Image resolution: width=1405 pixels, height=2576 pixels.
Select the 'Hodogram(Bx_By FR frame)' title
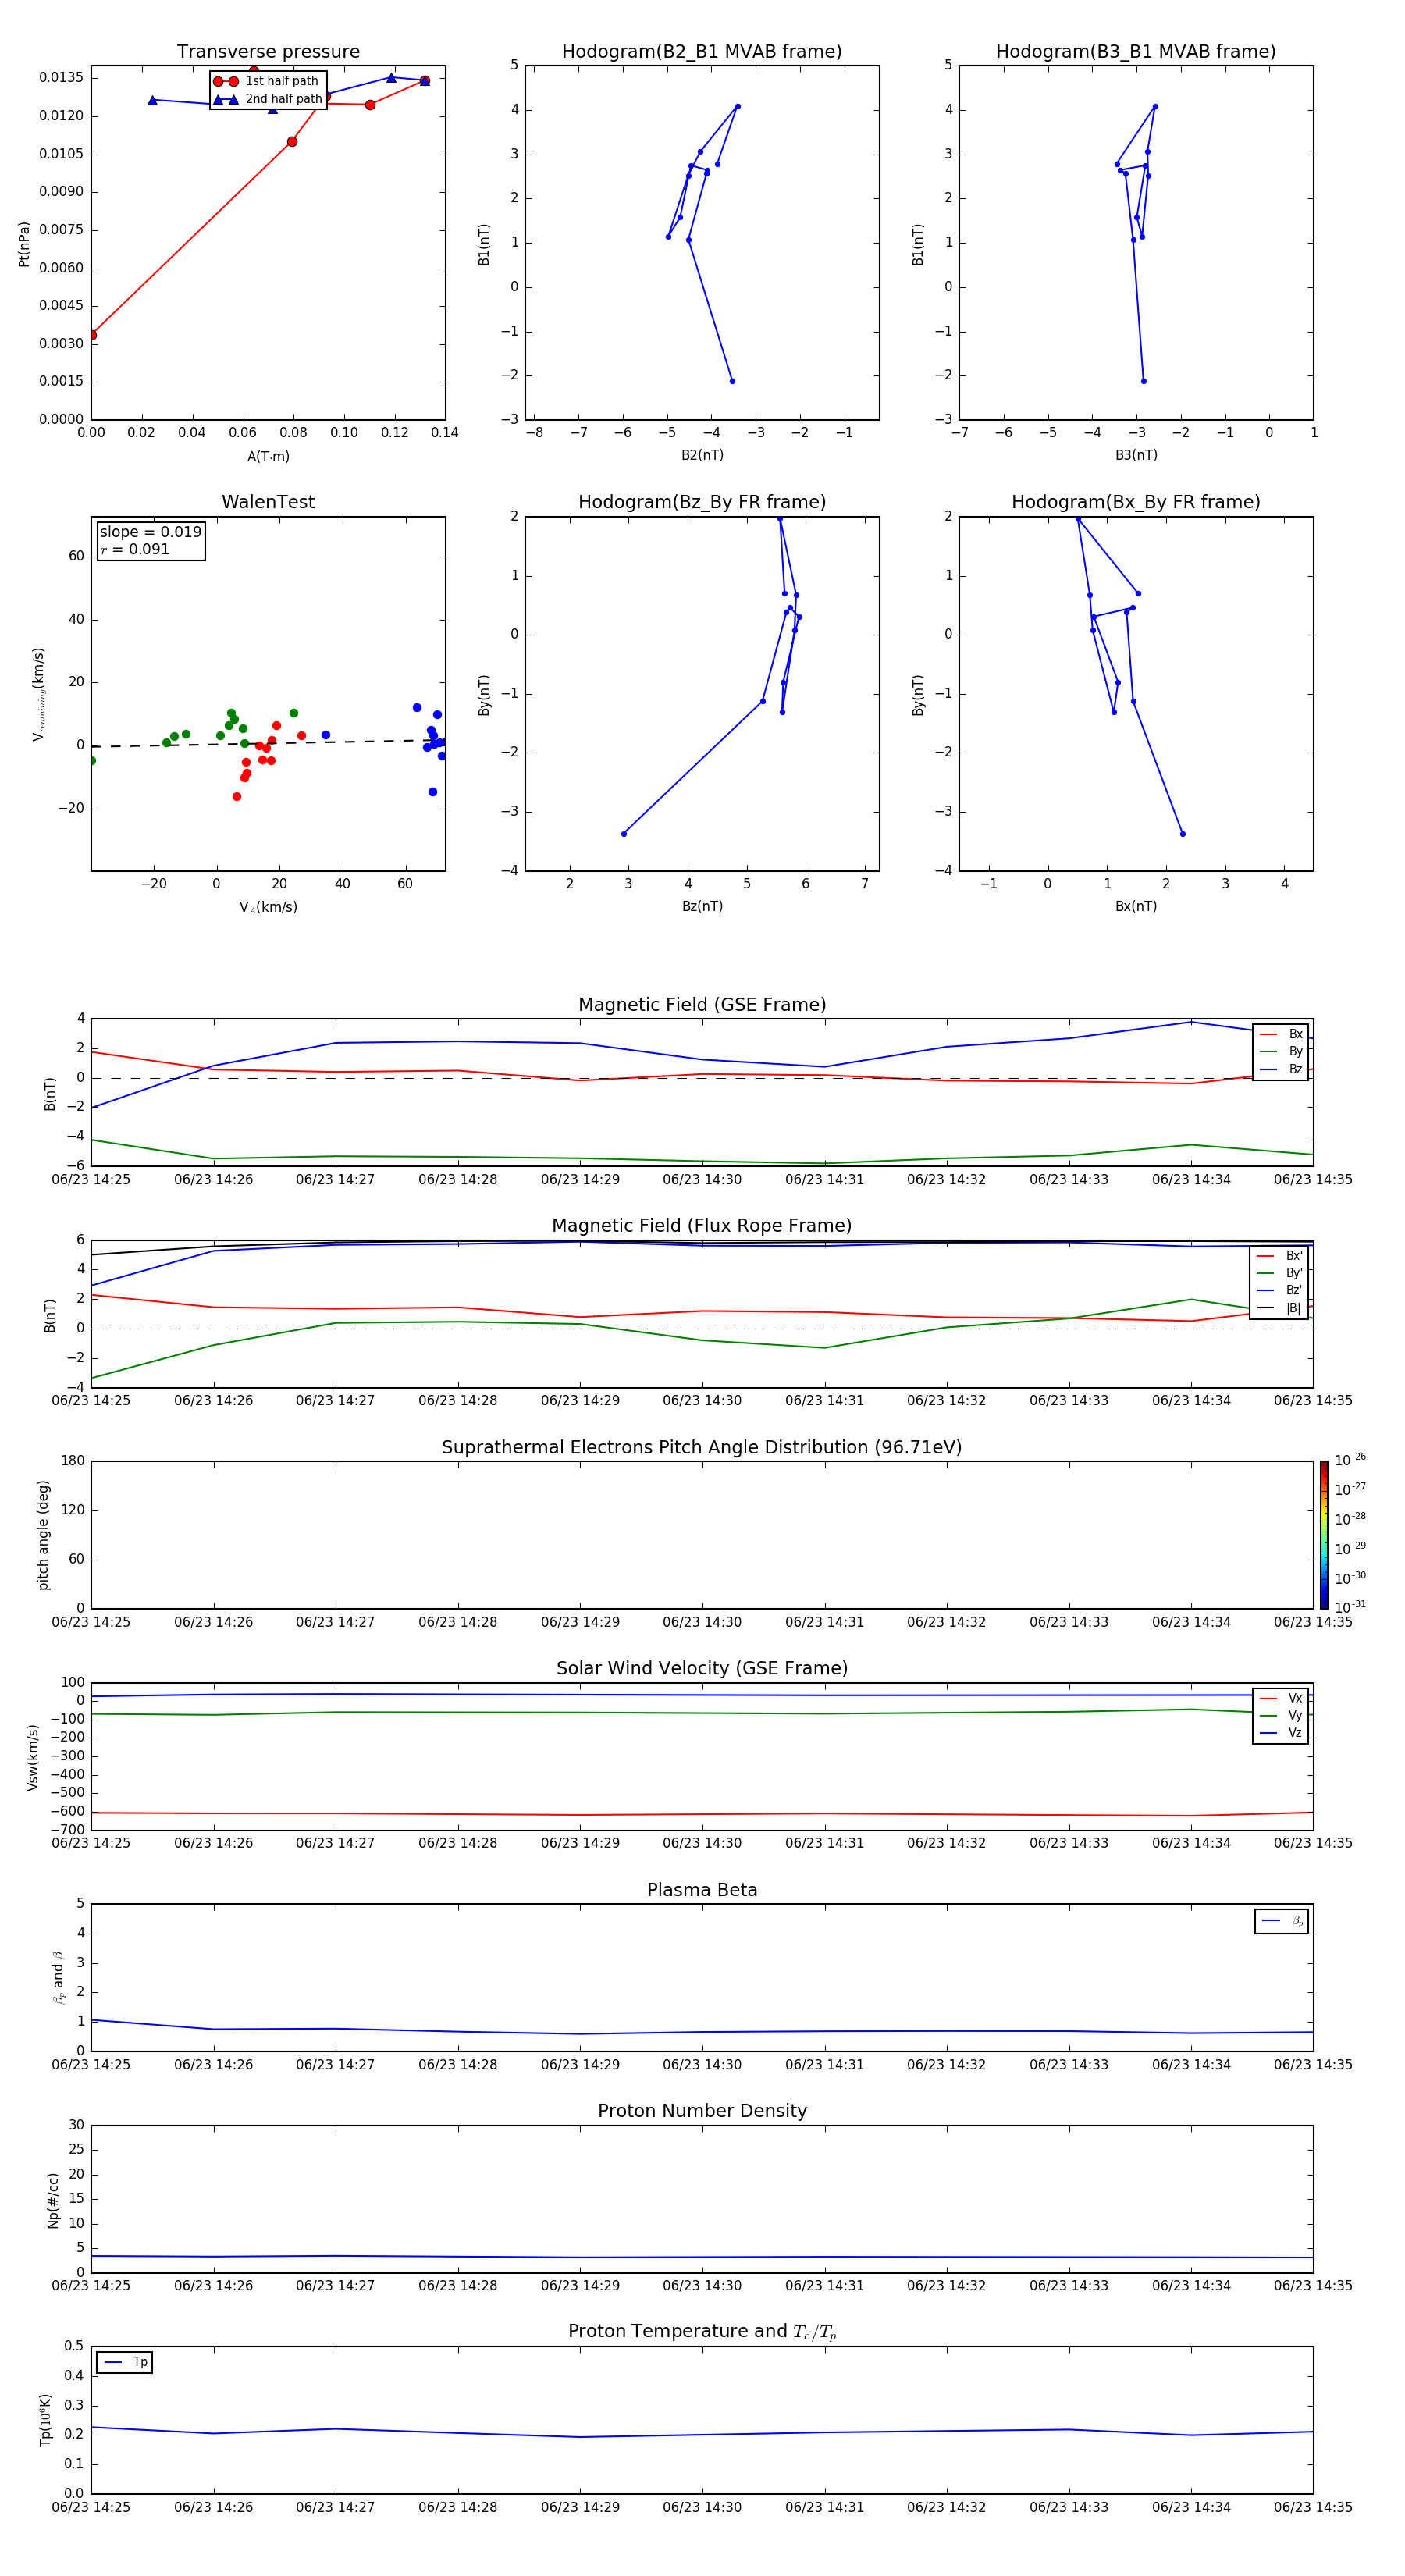tap(1136, 502)
